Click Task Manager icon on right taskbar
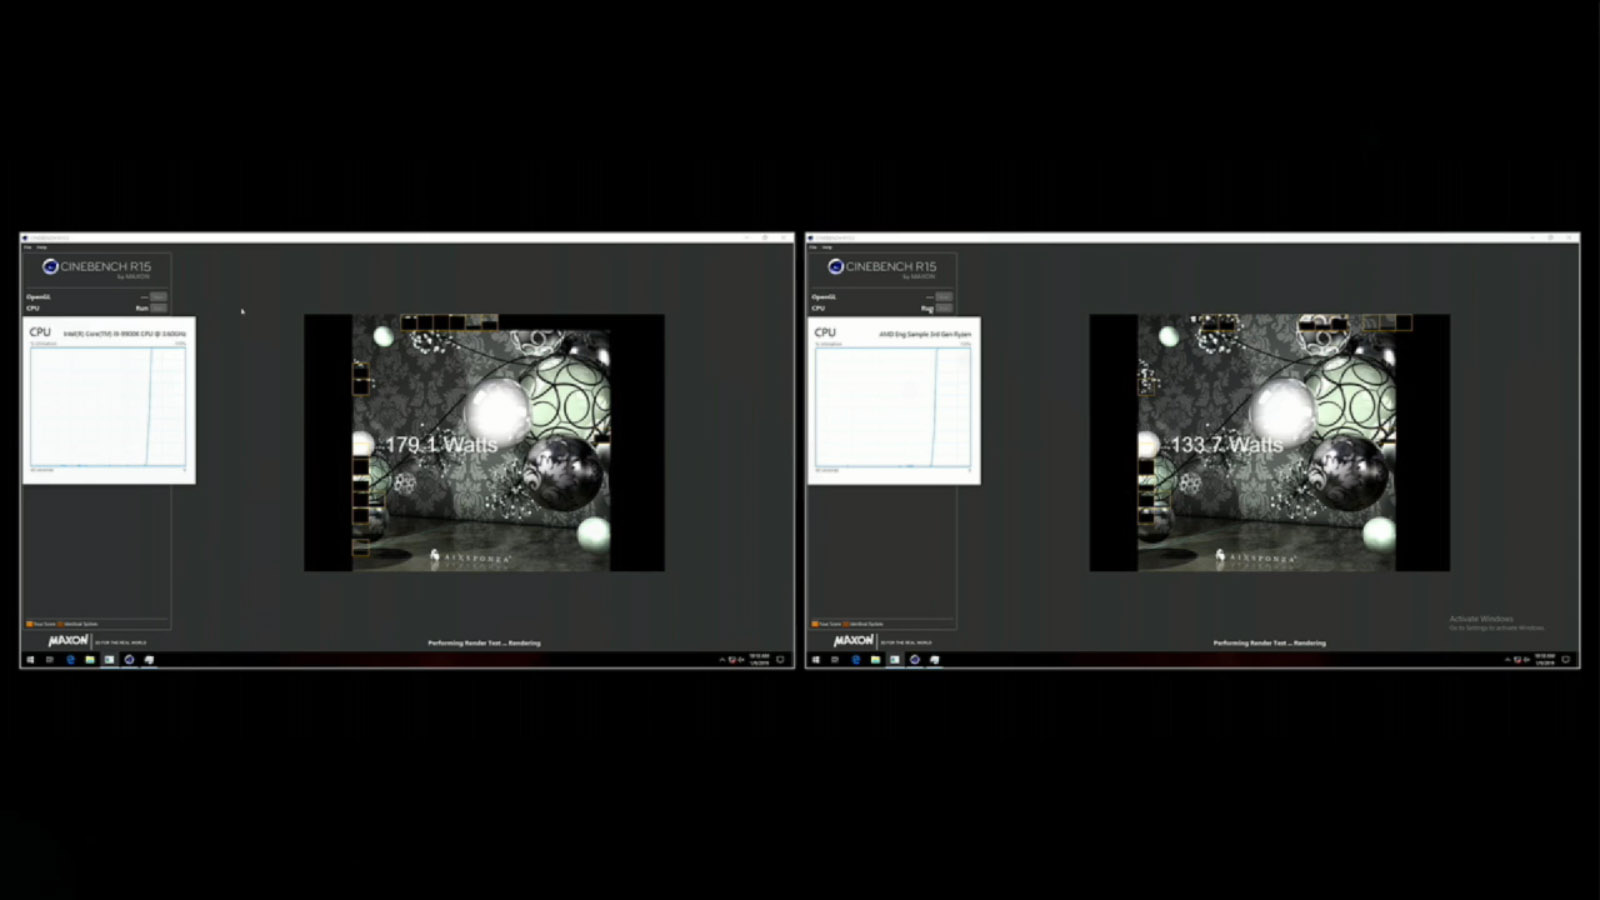 pyautogui.click(x=895, y=660)
